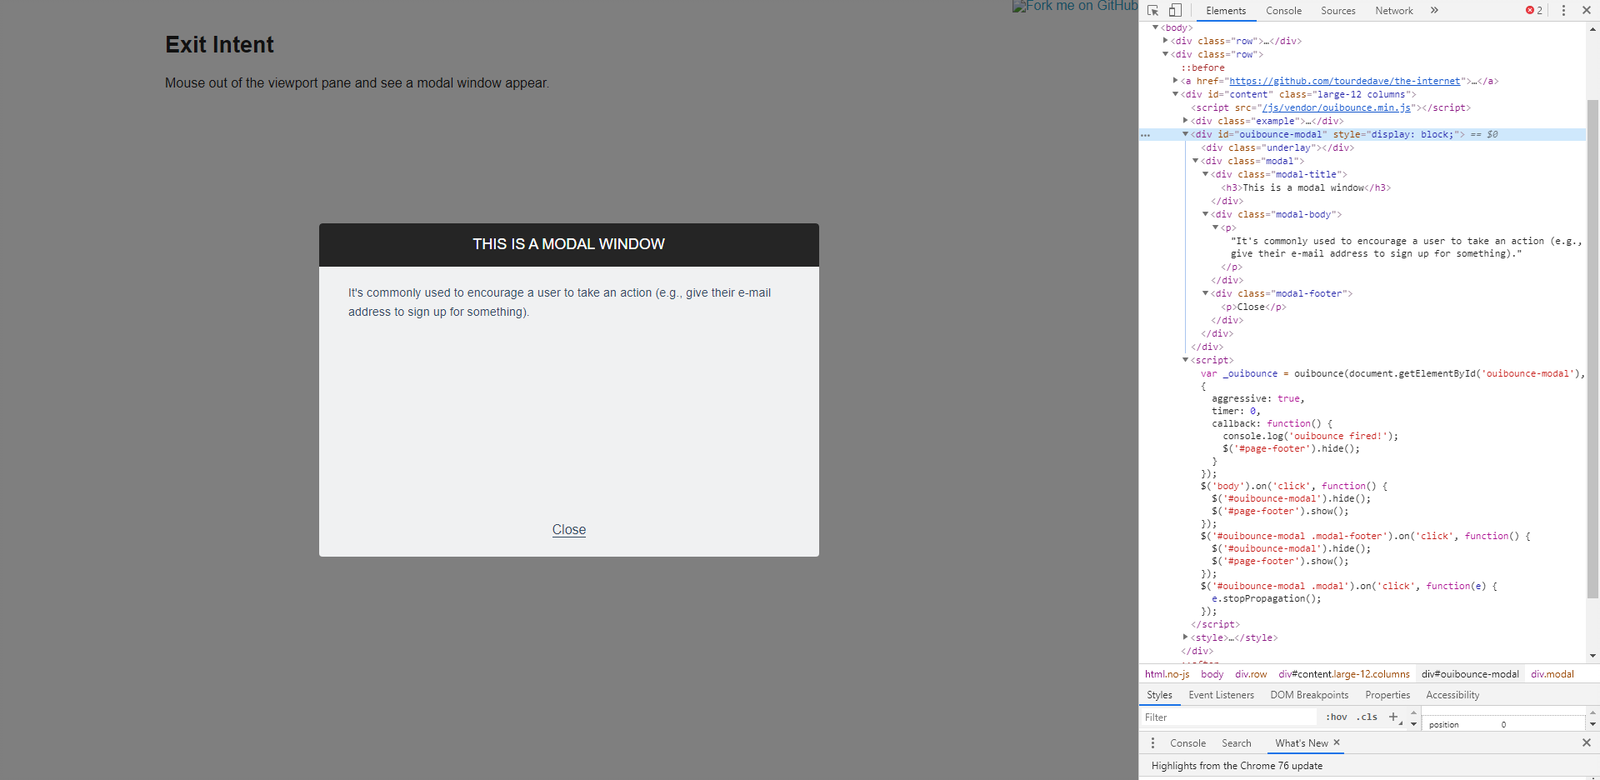Viewport: 1600px width, 780px height.
Task: Close the bottom drawer panel
Action: (1586, 743)
